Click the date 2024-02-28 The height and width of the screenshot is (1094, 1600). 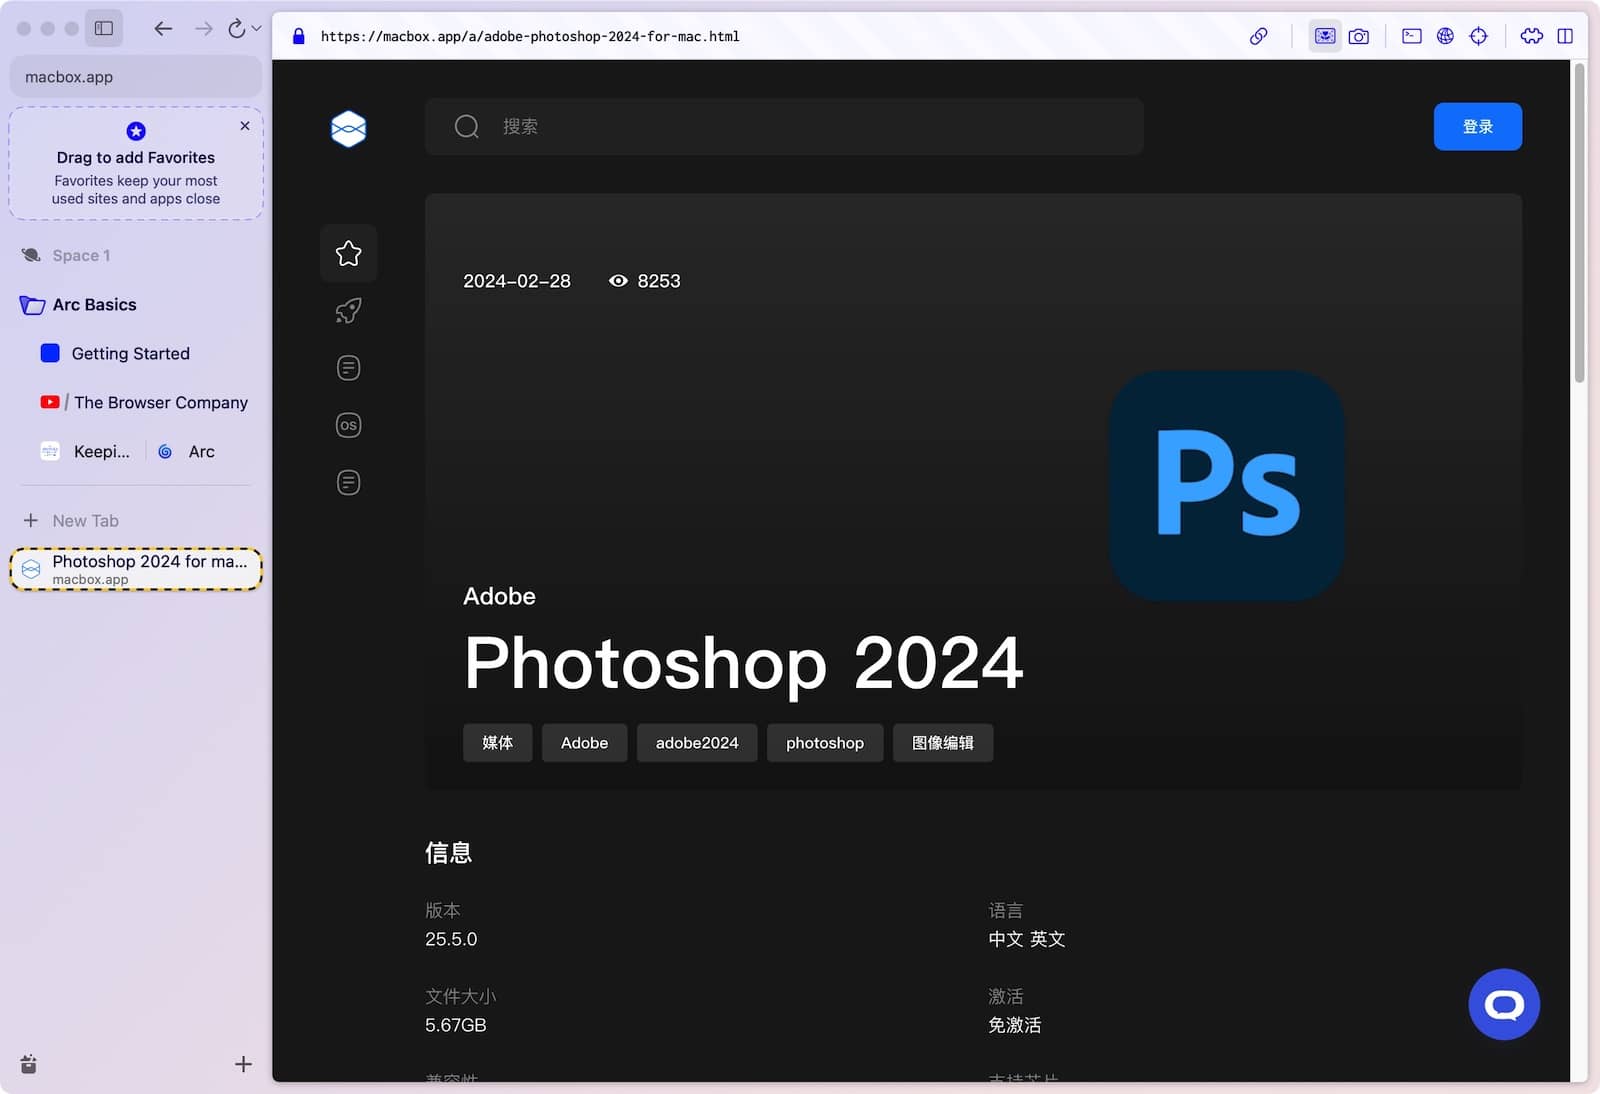[517, 281]
